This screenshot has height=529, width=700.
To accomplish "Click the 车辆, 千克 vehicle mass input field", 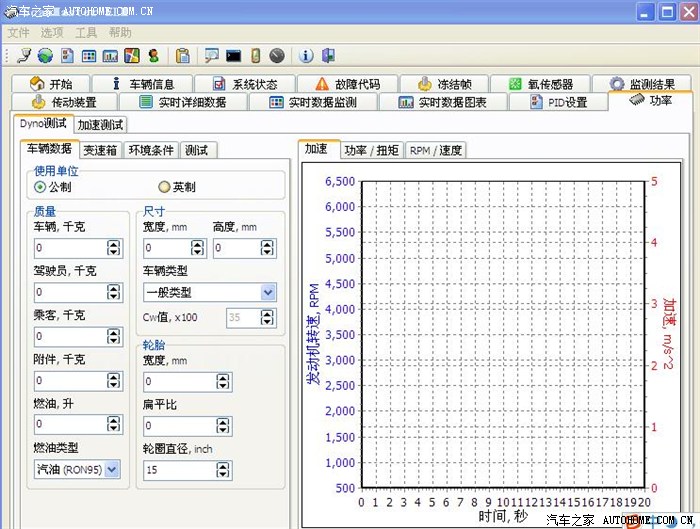I will pyautogui.click(x=68, y=248).
